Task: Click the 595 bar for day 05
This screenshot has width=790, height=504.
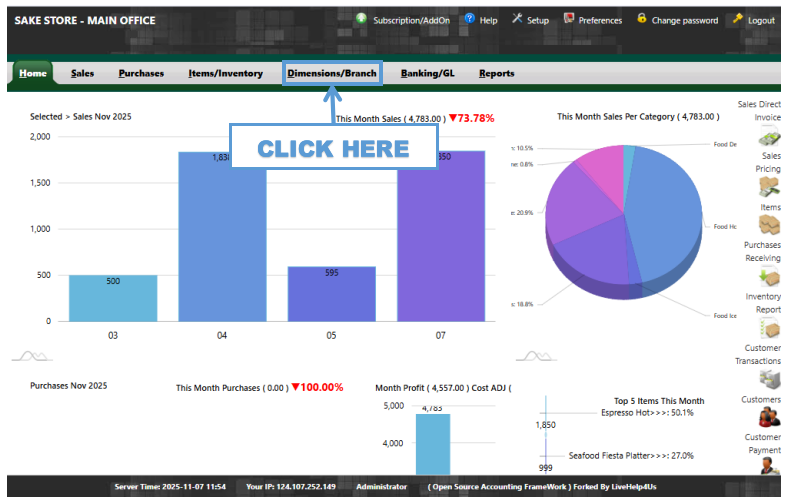Action: click(331, 293)
